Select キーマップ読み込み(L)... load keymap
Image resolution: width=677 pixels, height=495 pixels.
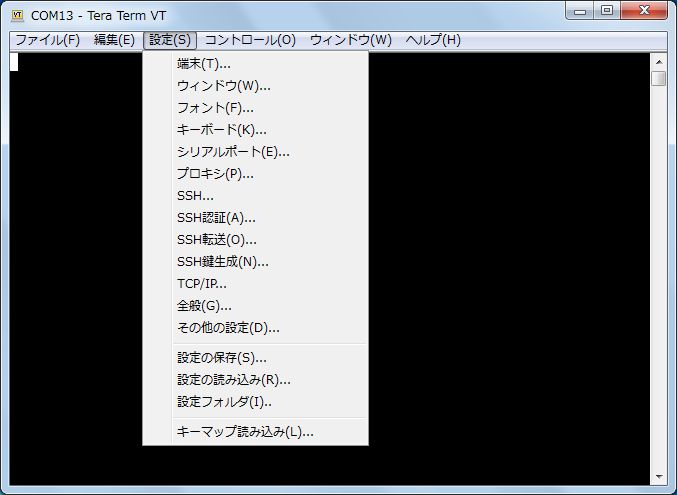click(x=256, y=432)
